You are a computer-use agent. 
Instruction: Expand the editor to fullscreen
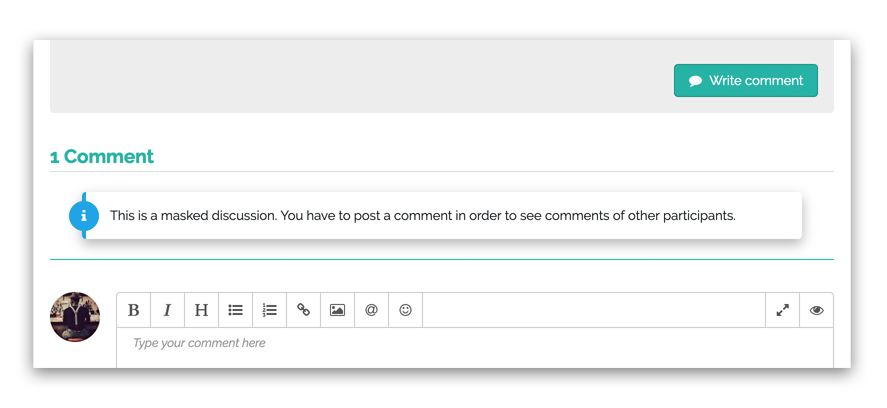pyautogui.click(x=783, y=310)
